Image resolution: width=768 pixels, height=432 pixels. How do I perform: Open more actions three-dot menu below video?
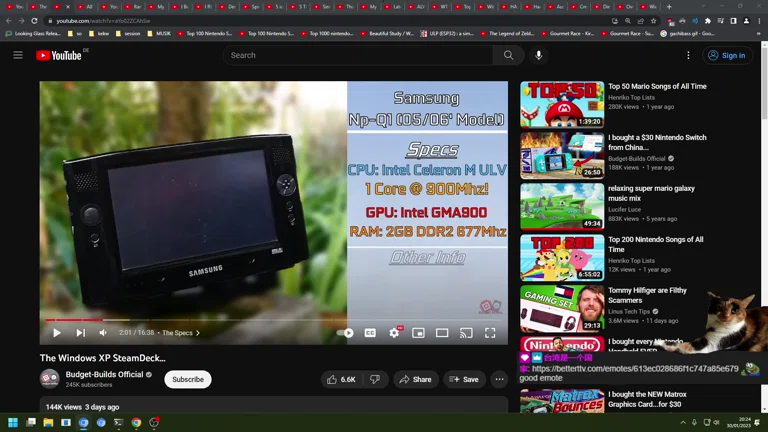click(499, 380)
